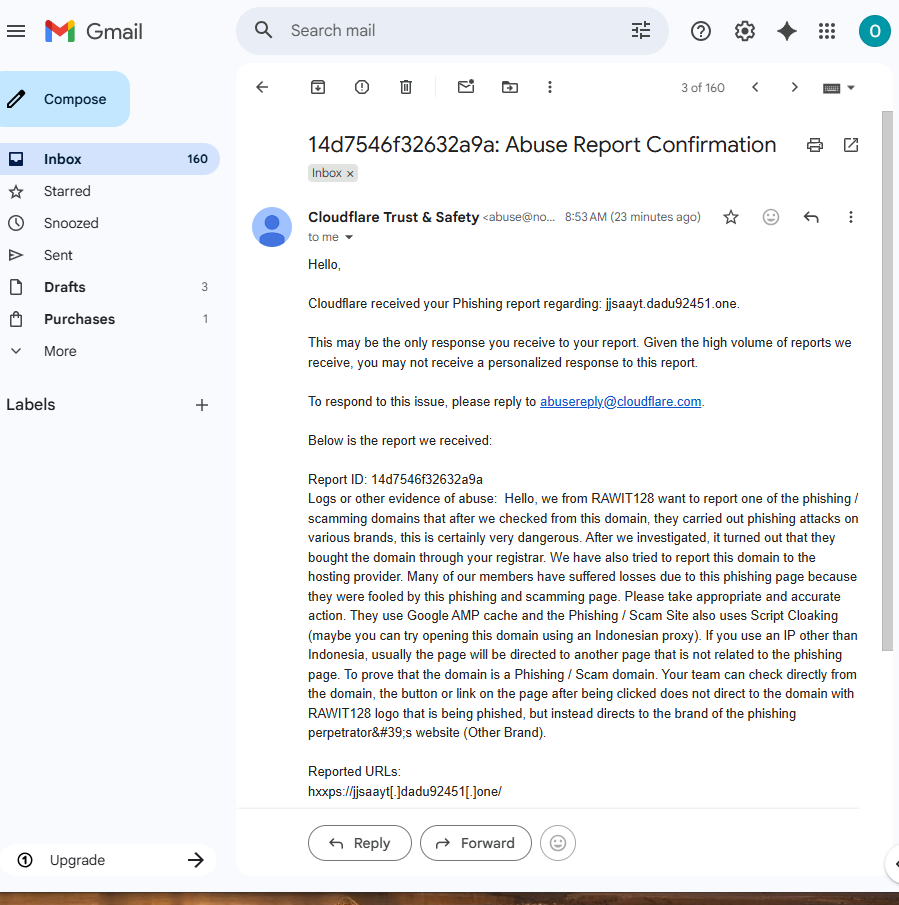This screenshot has height=905, width=899.
Task: Open the Inbox folder
Action: [x=109, y=159]
